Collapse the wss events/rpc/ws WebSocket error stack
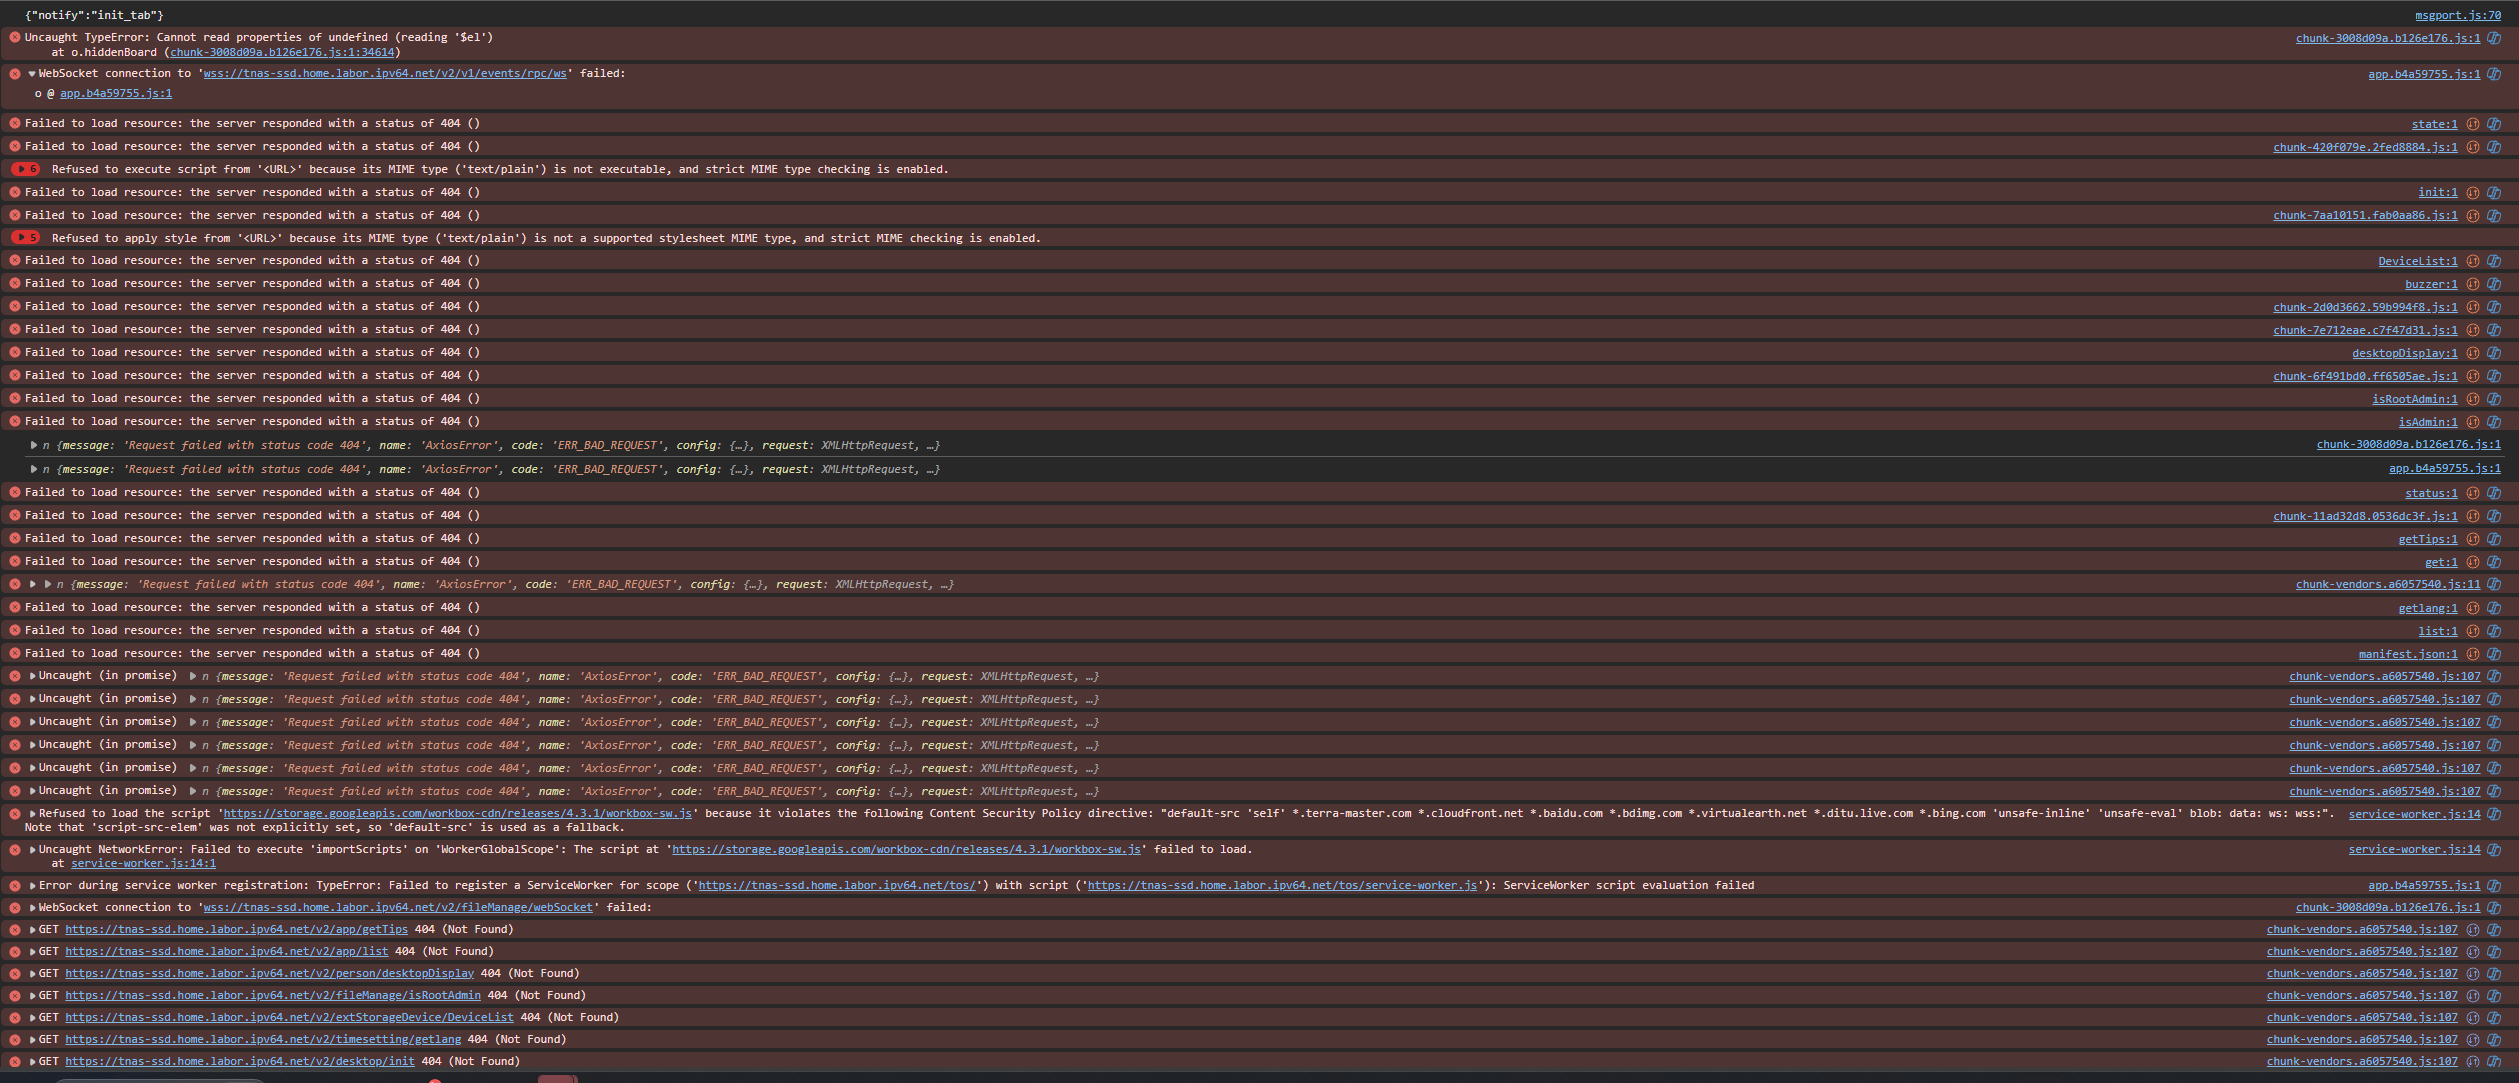The height and width of the screenshot is (1083, 2519). coord(32,74)
